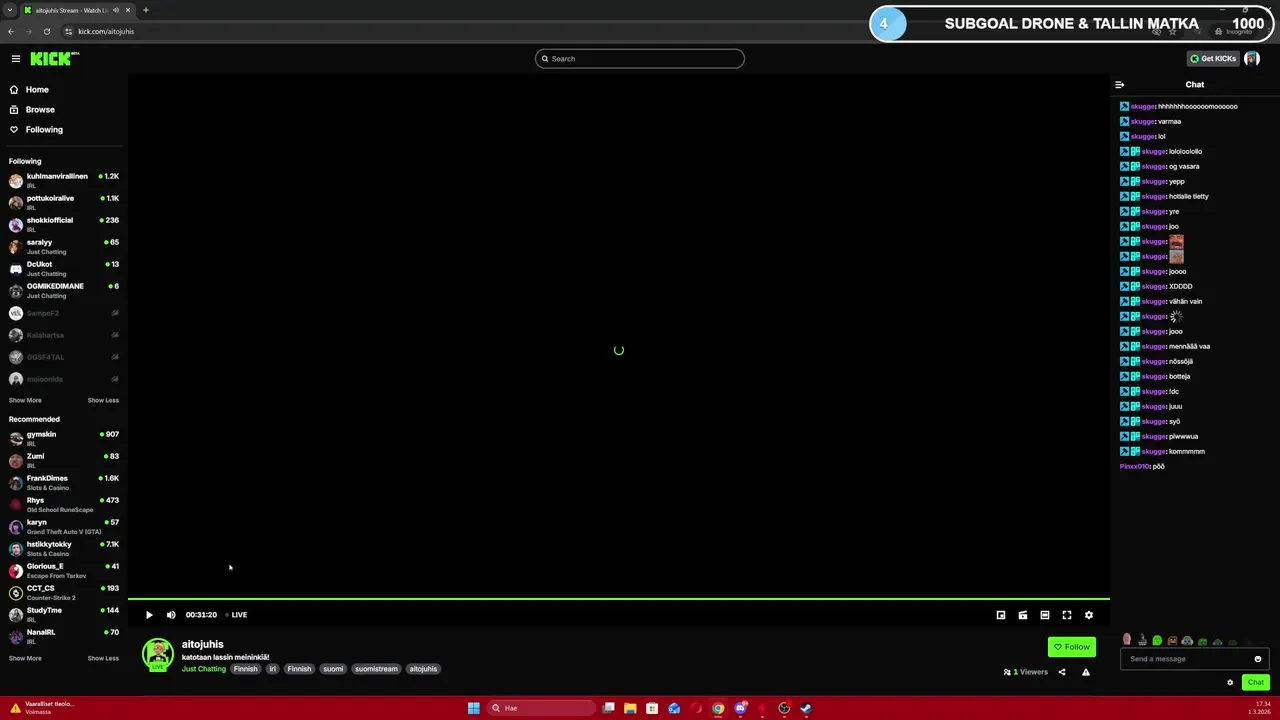
Task: Open the Windows Start menu
Action: click(474, 708)
